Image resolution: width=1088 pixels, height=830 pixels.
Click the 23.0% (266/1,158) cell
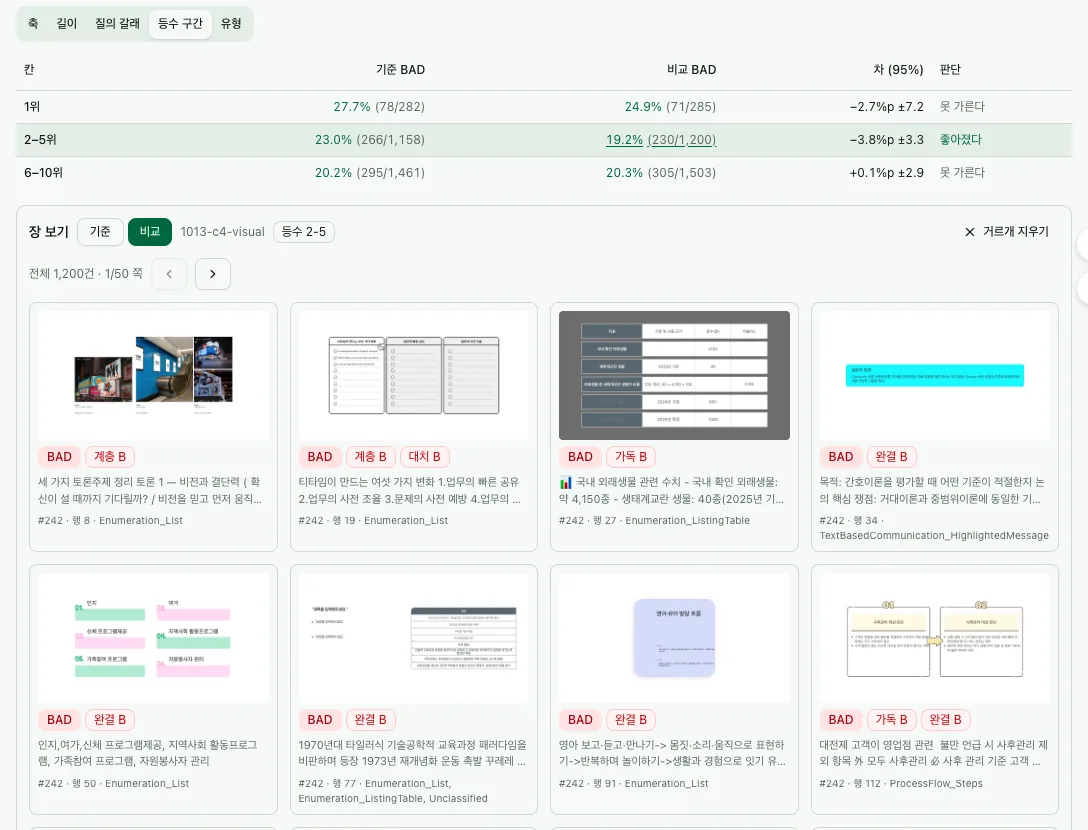click(x=370, y=139)
